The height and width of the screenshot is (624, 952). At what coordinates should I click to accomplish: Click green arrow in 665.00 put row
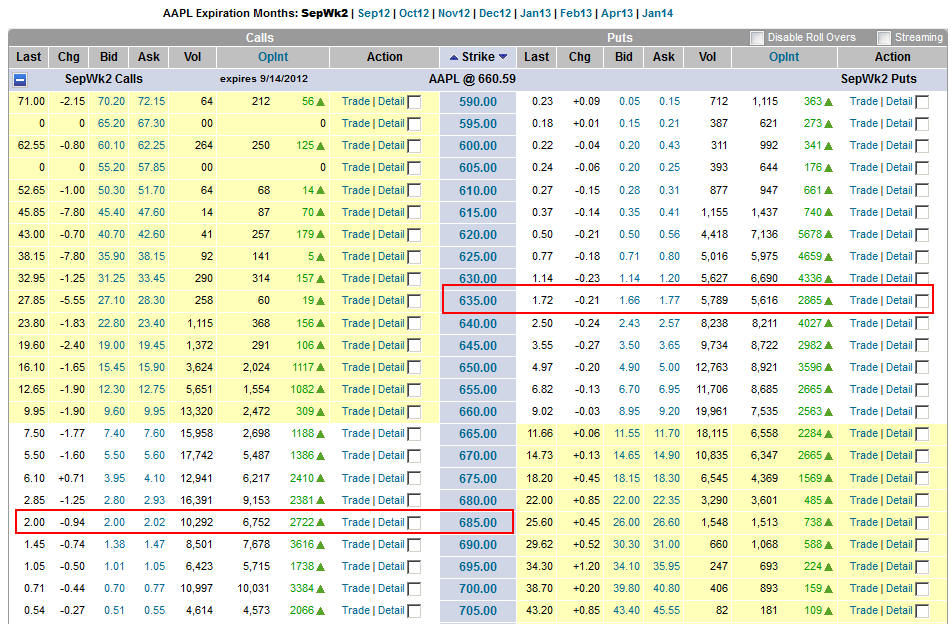(829, 434)
